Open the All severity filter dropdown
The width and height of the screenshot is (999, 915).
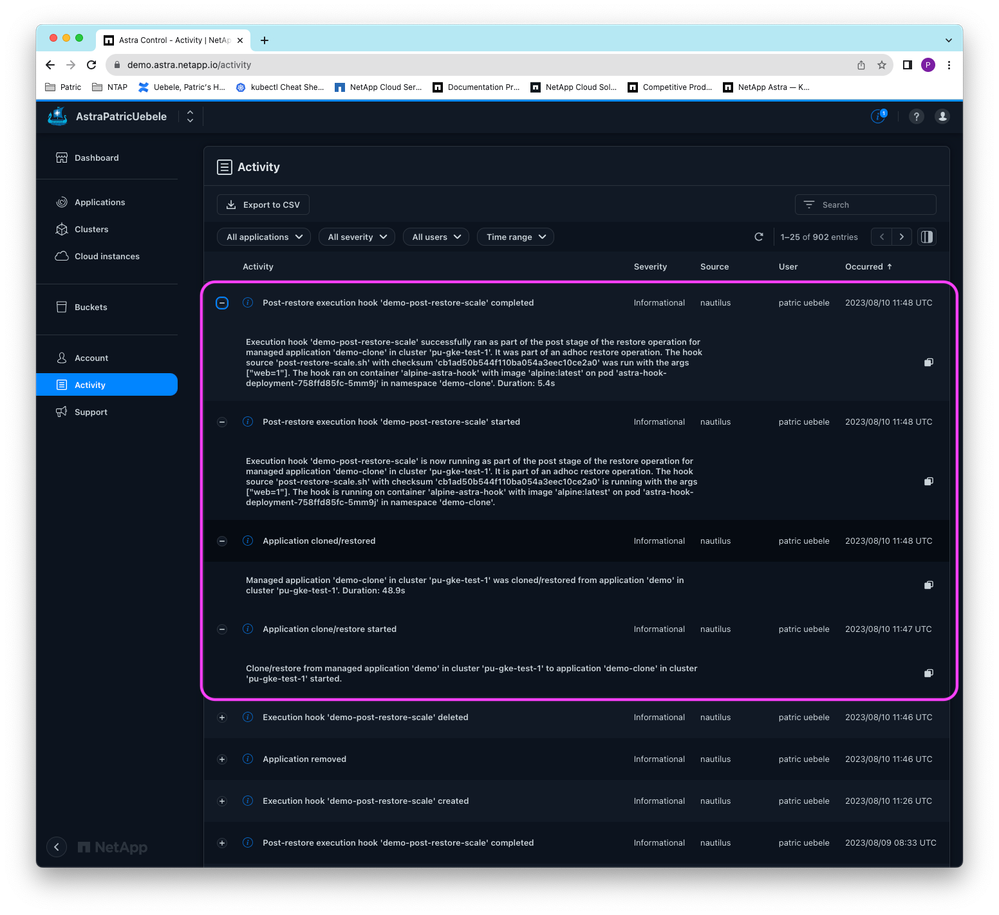tap(357, 237)
